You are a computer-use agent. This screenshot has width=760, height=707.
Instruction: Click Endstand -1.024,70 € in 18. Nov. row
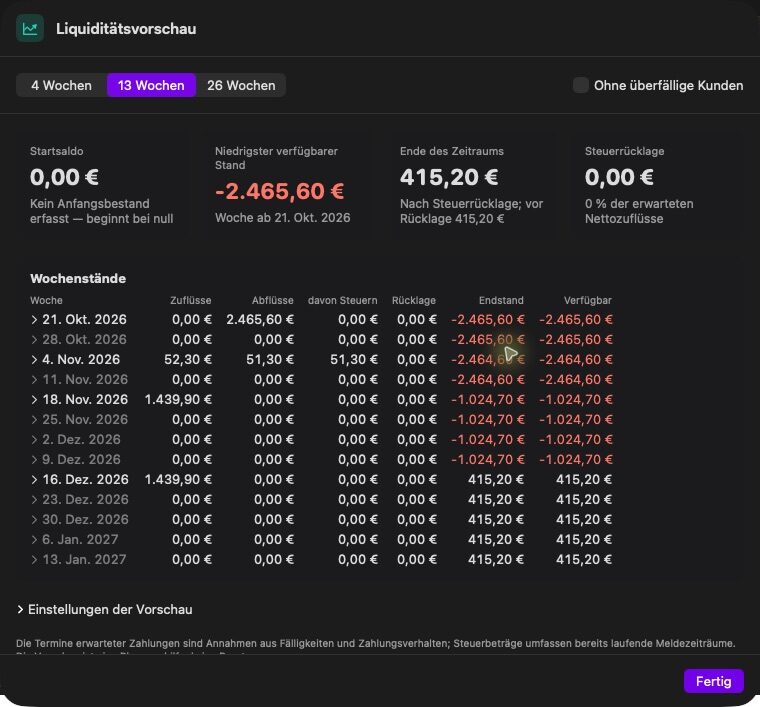click(488, 400)
